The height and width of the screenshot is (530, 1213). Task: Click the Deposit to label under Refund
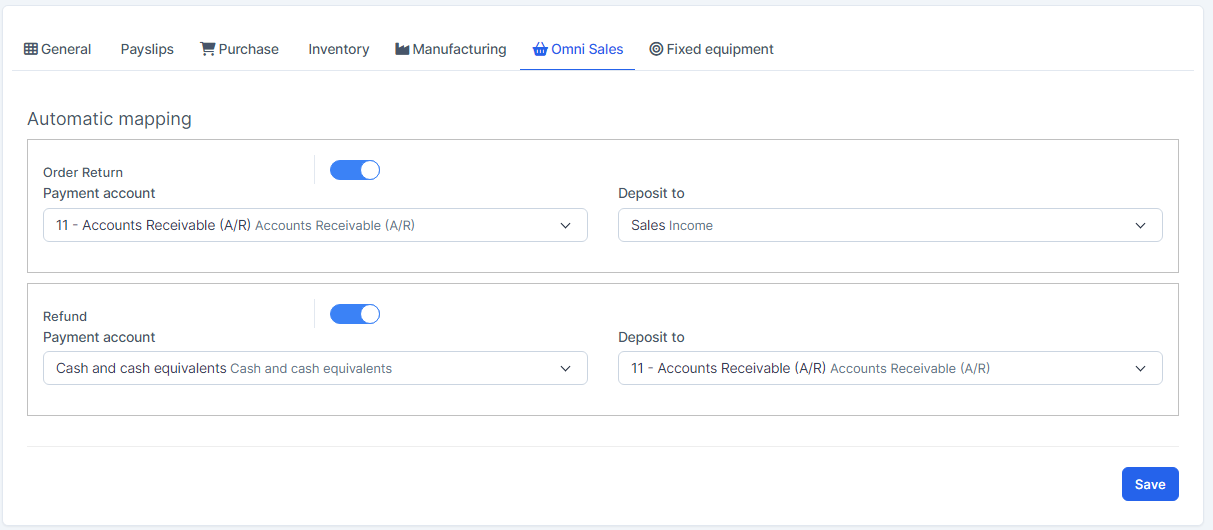pos(651,337)
